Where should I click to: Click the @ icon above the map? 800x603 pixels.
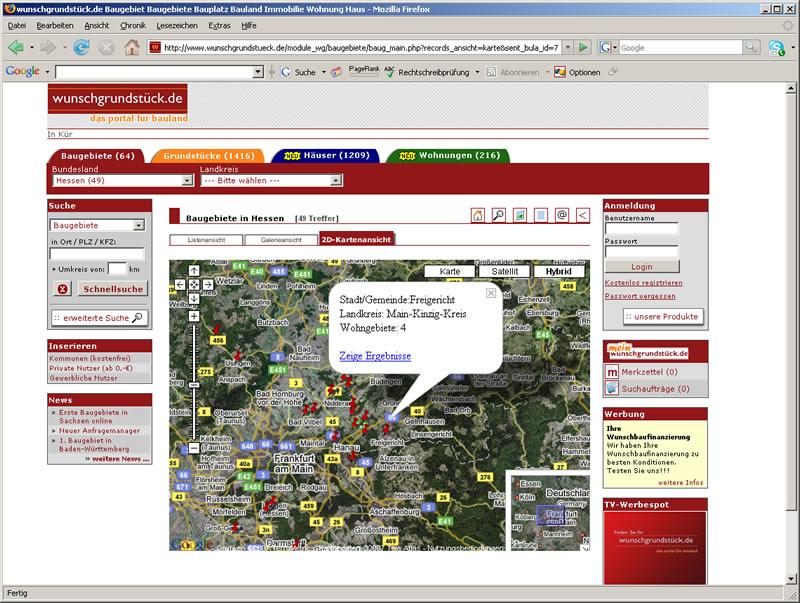coord(562,215)
